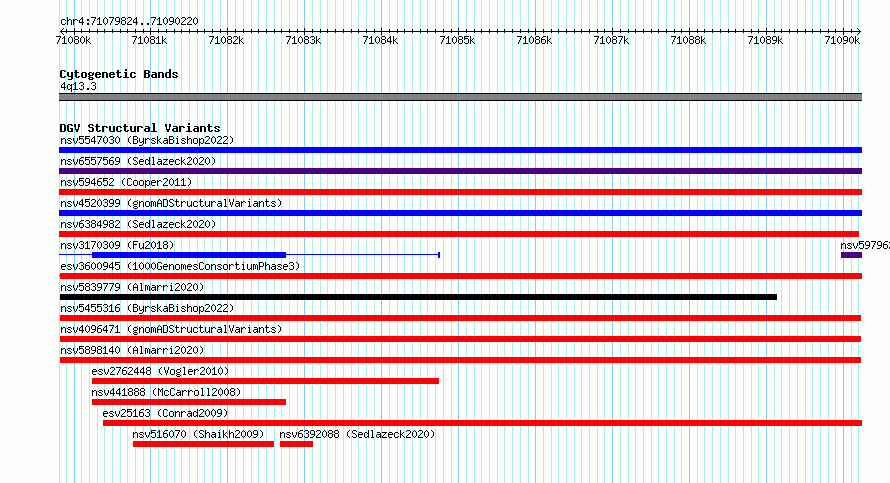Select the red bar for nsv594652
Viewport: 890px width, 483px height.
click(460, 192)
